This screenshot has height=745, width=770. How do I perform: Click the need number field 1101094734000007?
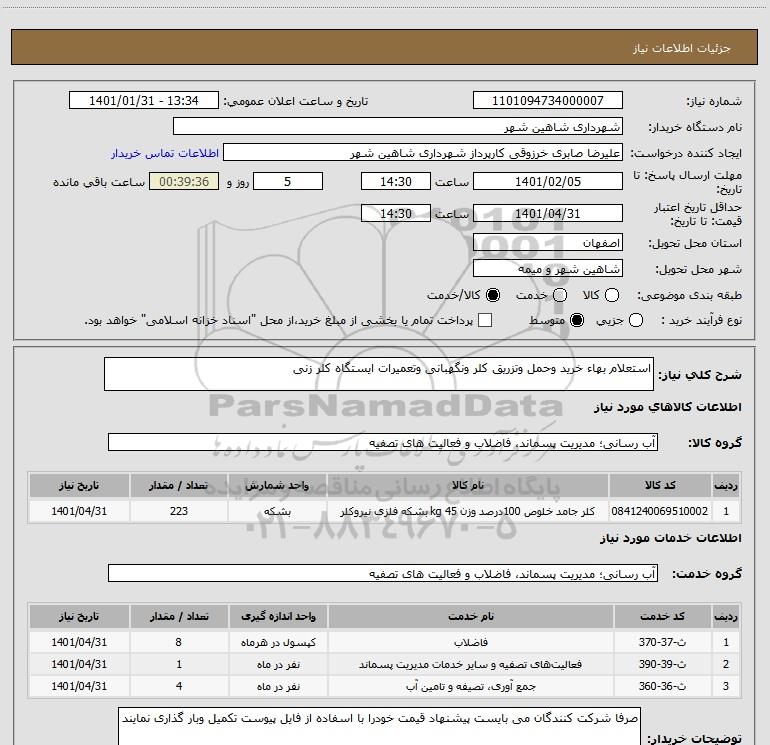click(548, 101)
